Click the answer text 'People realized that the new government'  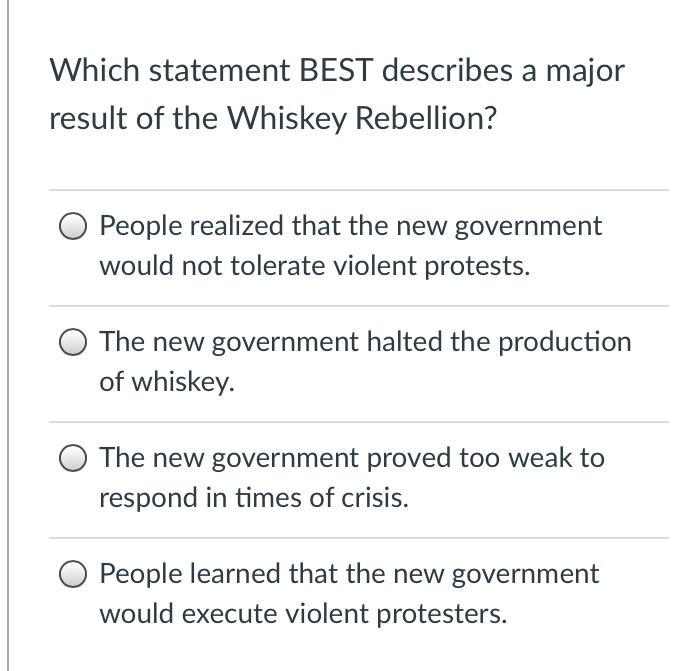351,227
